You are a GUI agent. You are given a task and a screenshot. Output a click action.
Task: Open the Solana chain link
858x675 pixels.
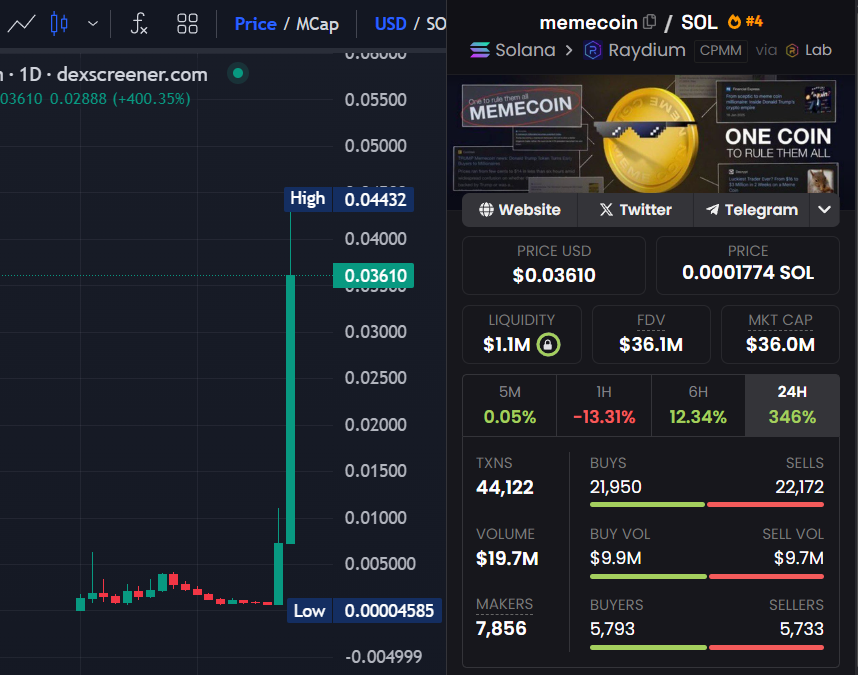click(525, 50)
